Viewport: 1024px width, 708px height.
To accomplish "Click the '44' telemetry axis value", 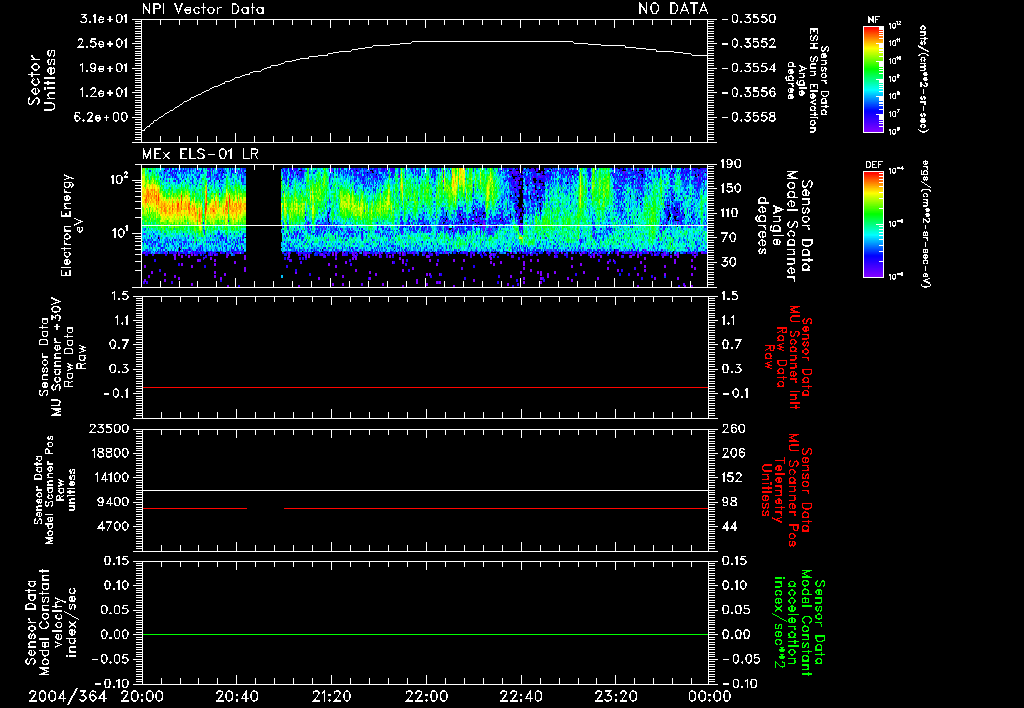I will 731,526.
